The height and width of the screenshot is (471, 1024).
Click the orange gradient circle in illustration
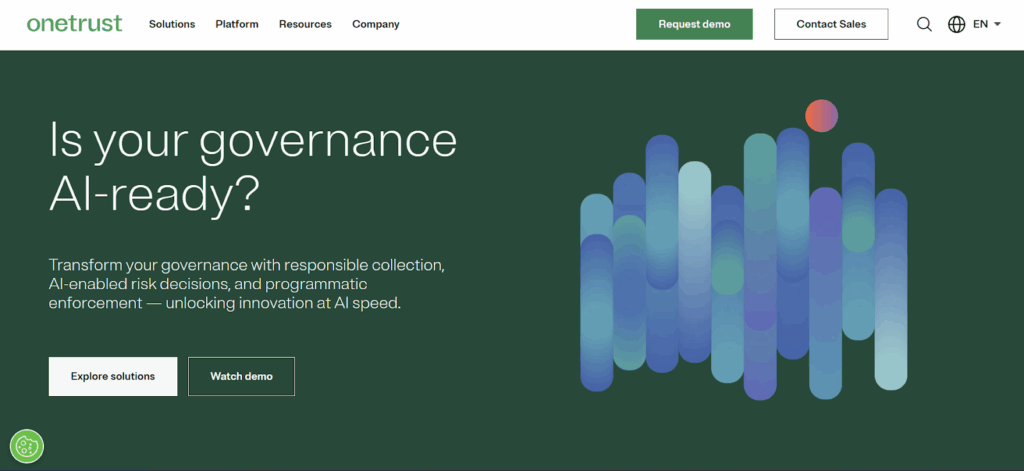pos(821,116)
